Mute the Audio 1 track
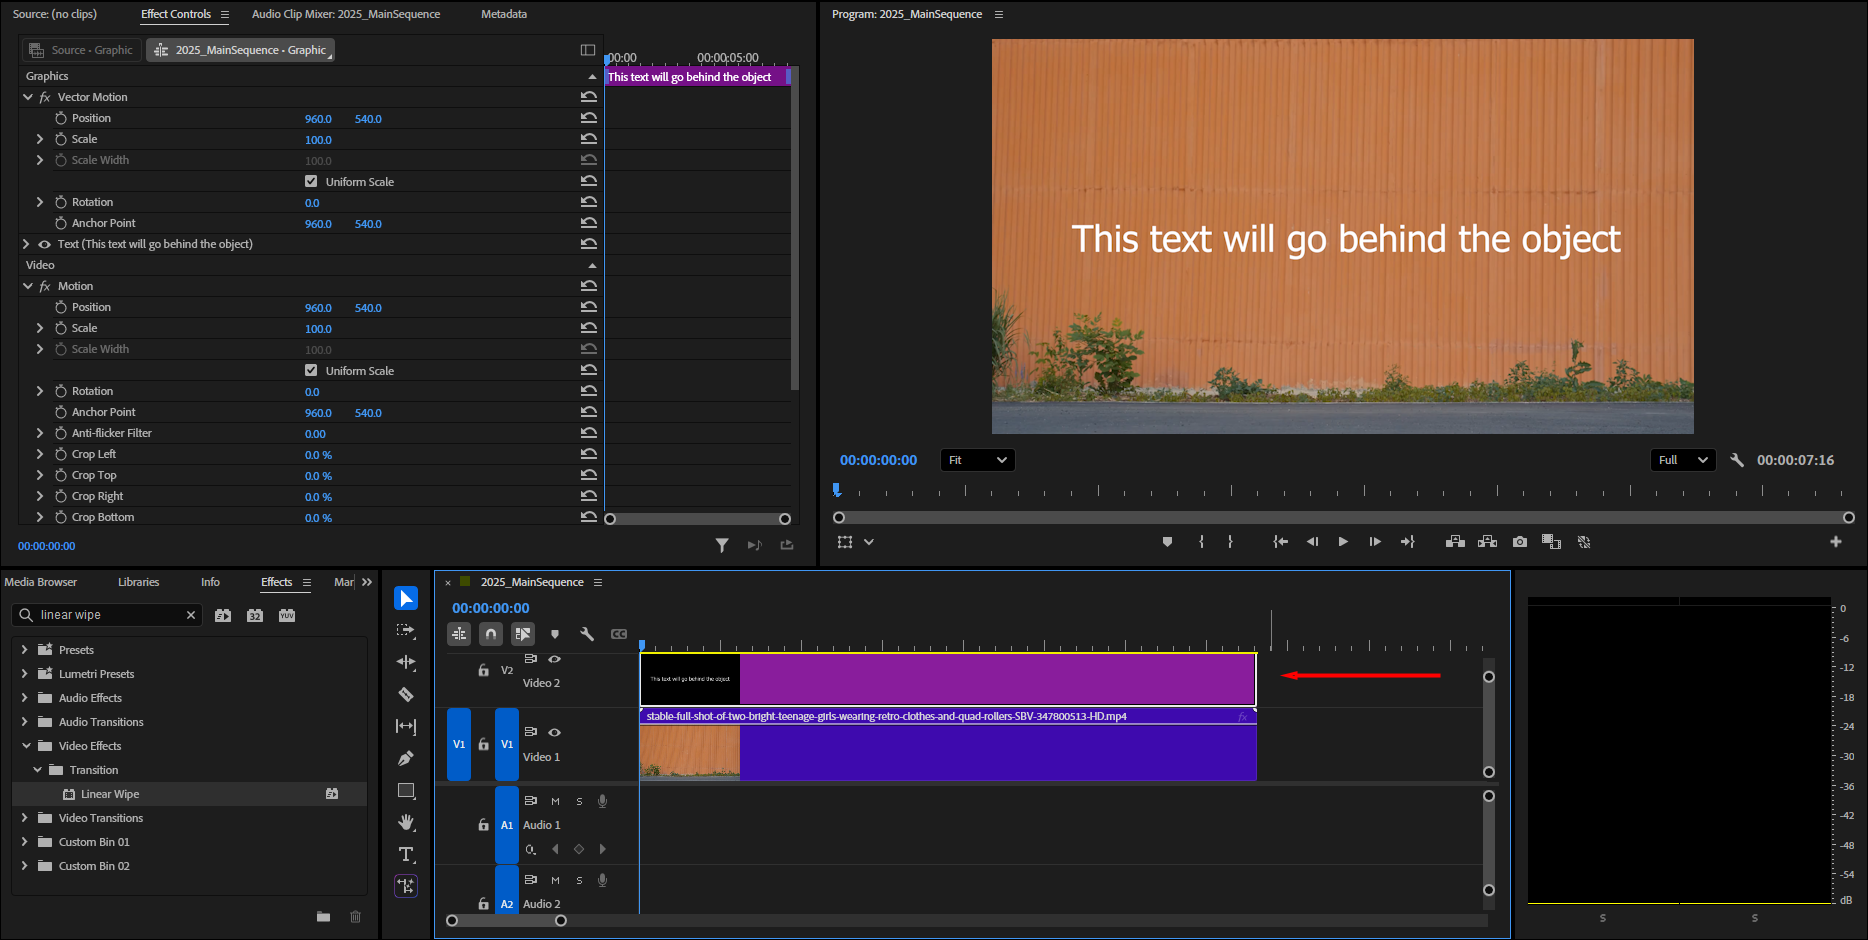 point(555,801)
